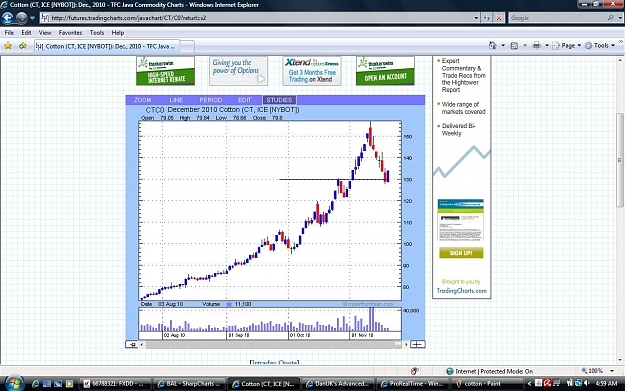Open the Intraday Quote link below chart
Image resolution: width=625 pixels, height=391 pixels.
point(274,362)
